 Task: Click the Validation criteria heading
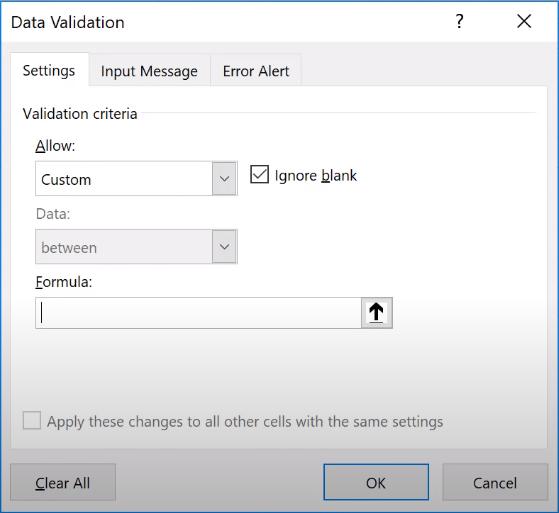80,114
